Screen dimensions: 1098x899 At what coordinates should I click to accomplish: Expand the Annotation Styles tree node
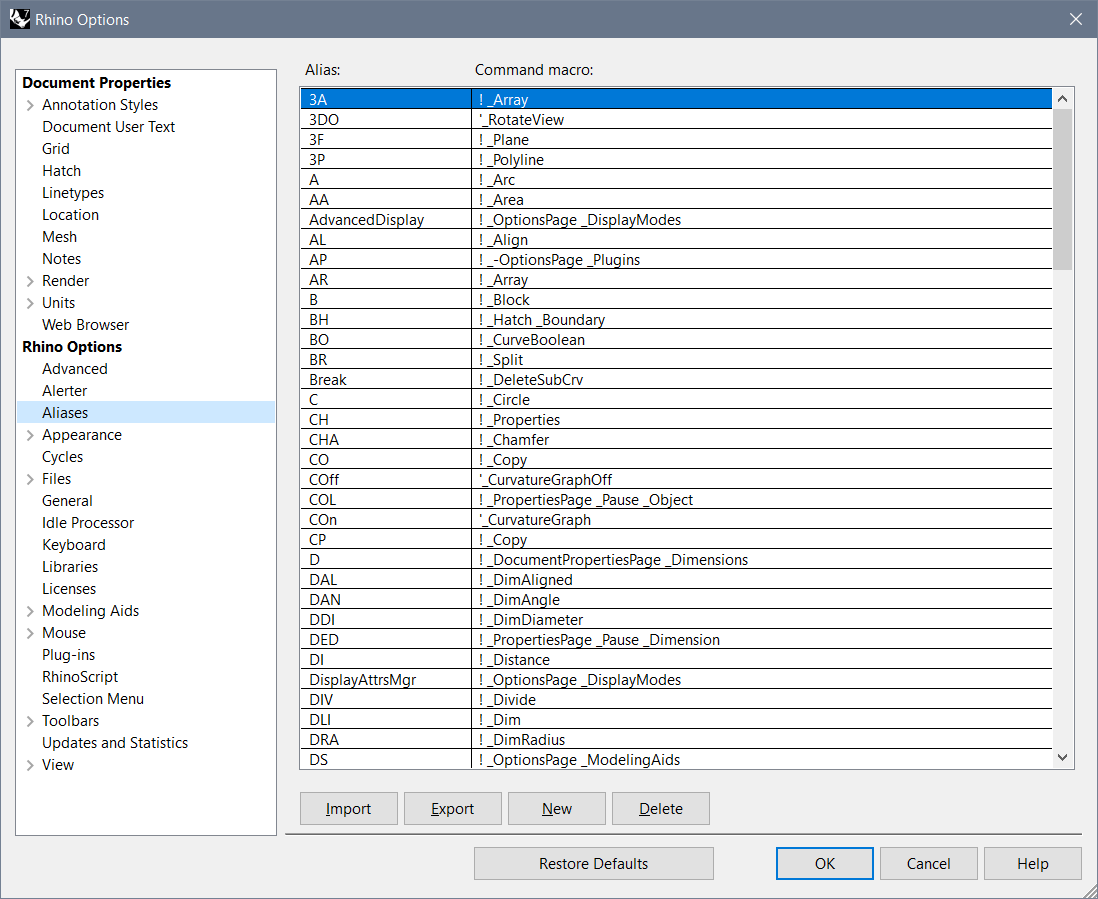coord(30,106)
